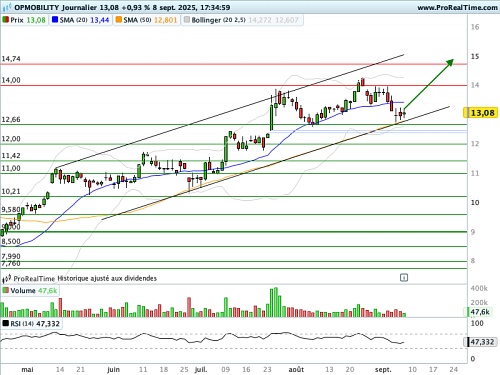Click the black RSI indicator icon
Image resolution: width=500 pixels, height=375 pixels.
coord(5,323)
